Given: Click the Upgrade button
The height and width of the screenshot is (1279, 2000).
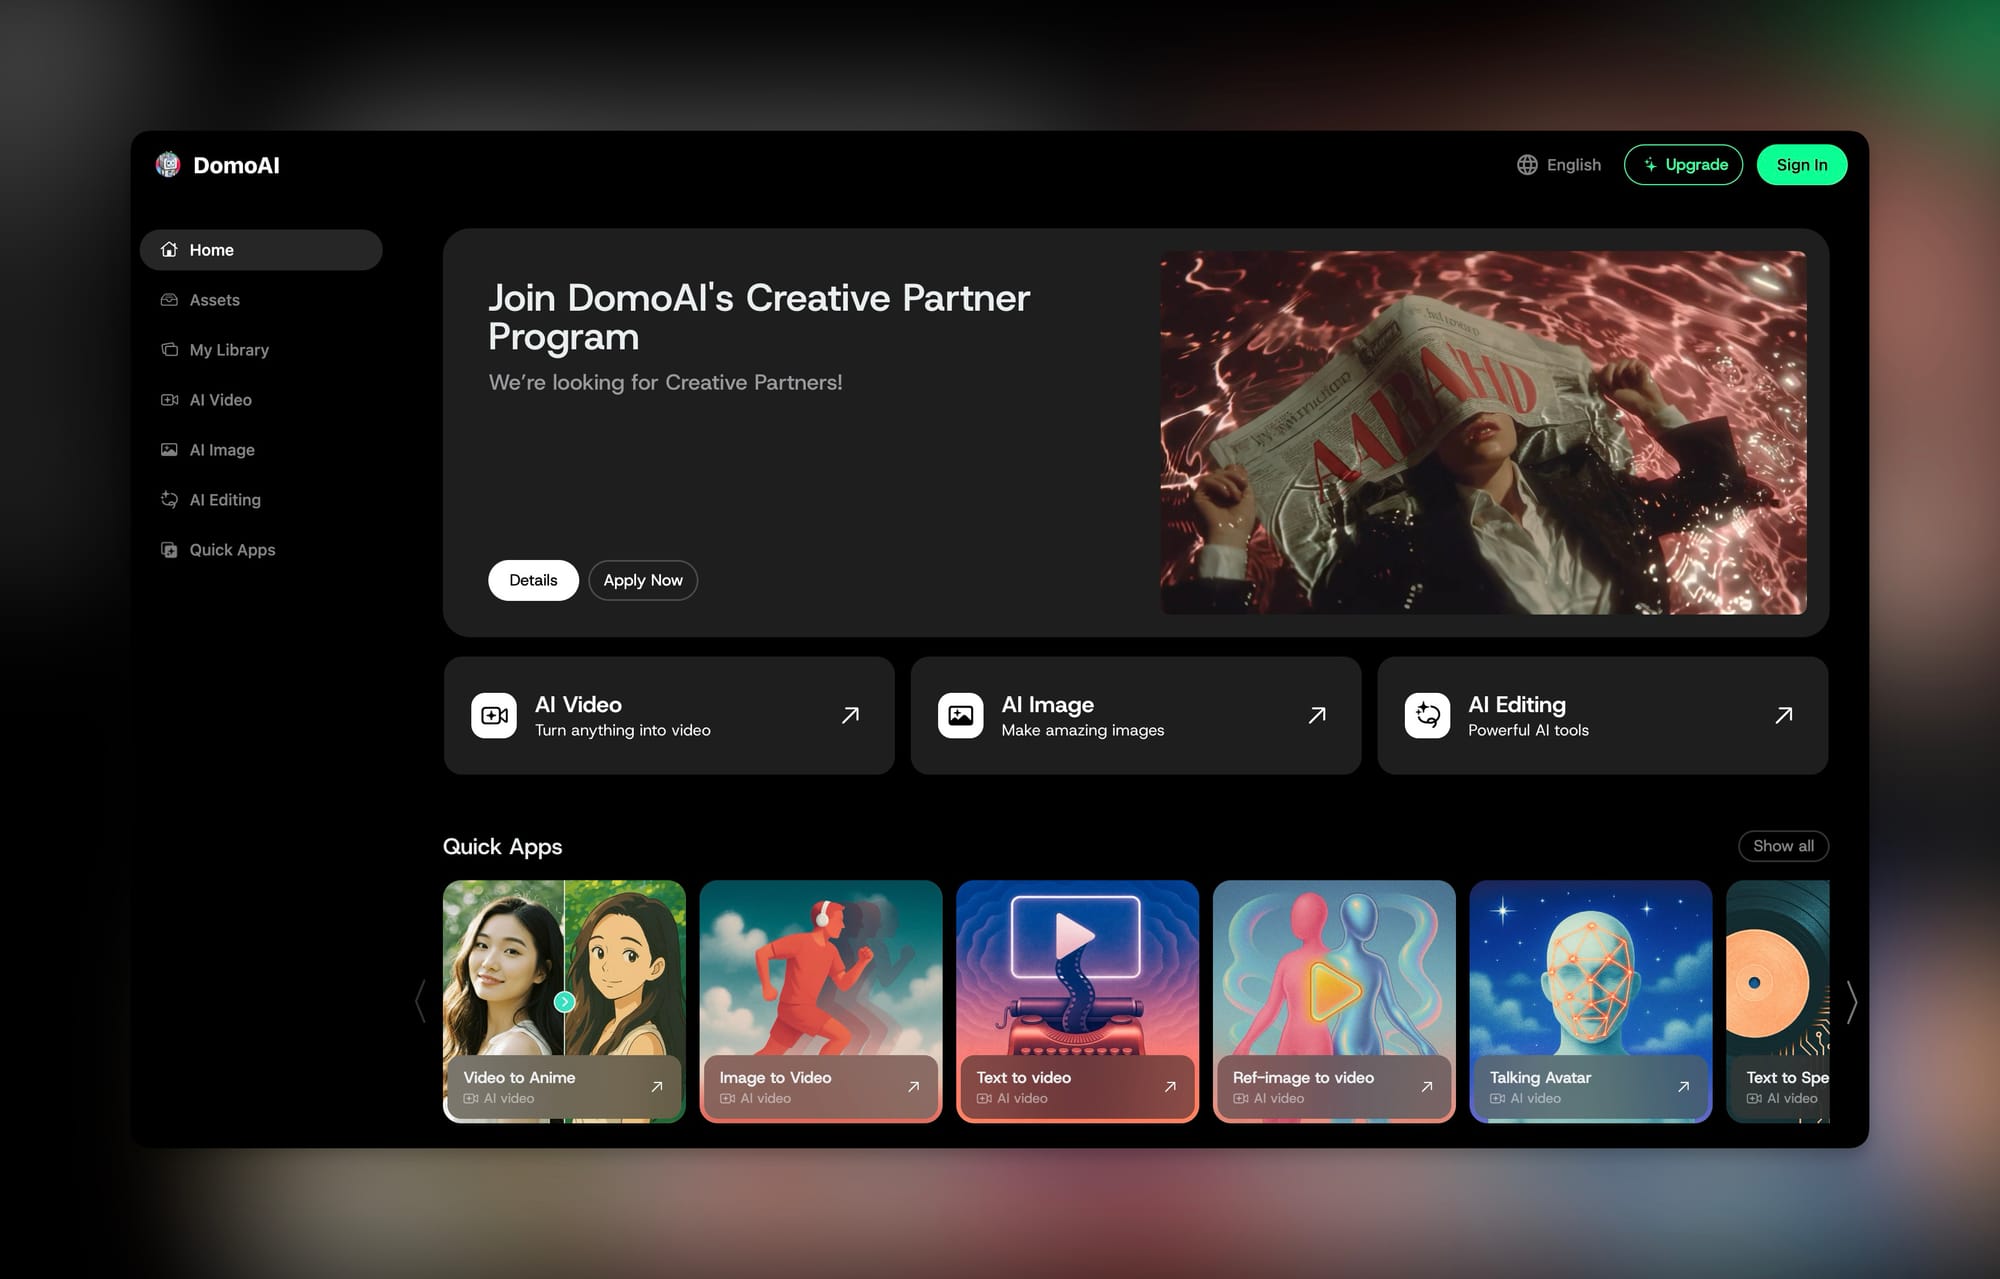Looking at the screenshot, I should click(x=1683, y=164).
